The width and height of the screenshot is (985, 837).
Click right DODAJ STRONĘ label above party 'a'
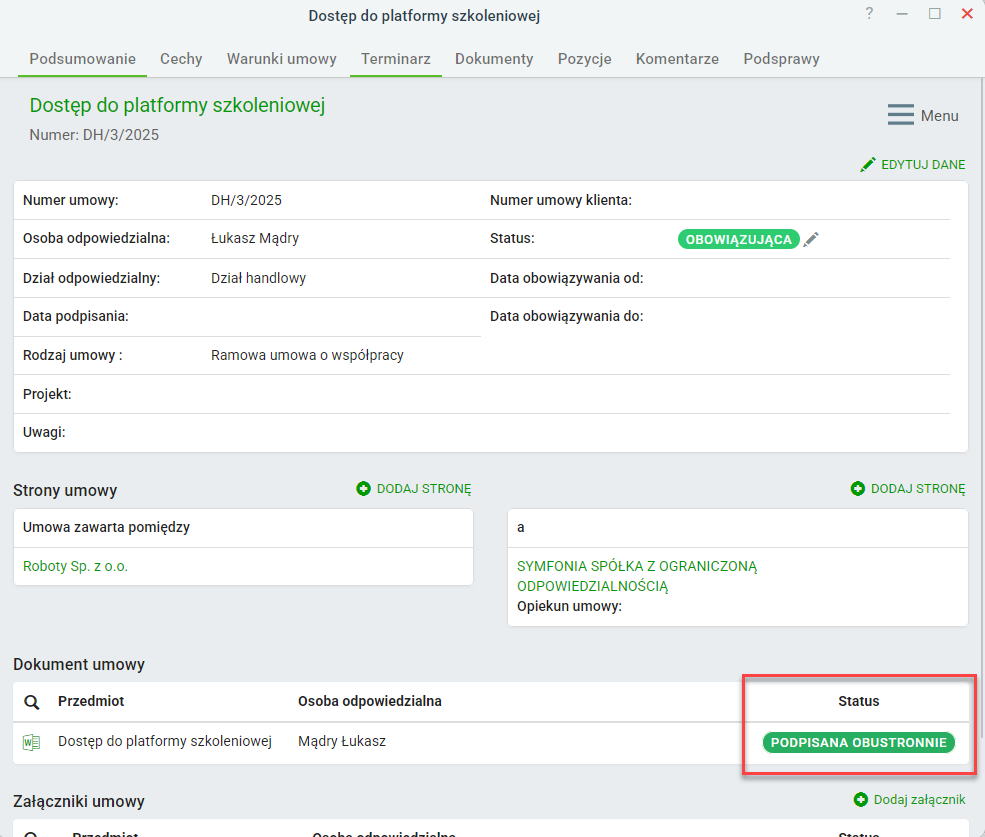[918, 489]
